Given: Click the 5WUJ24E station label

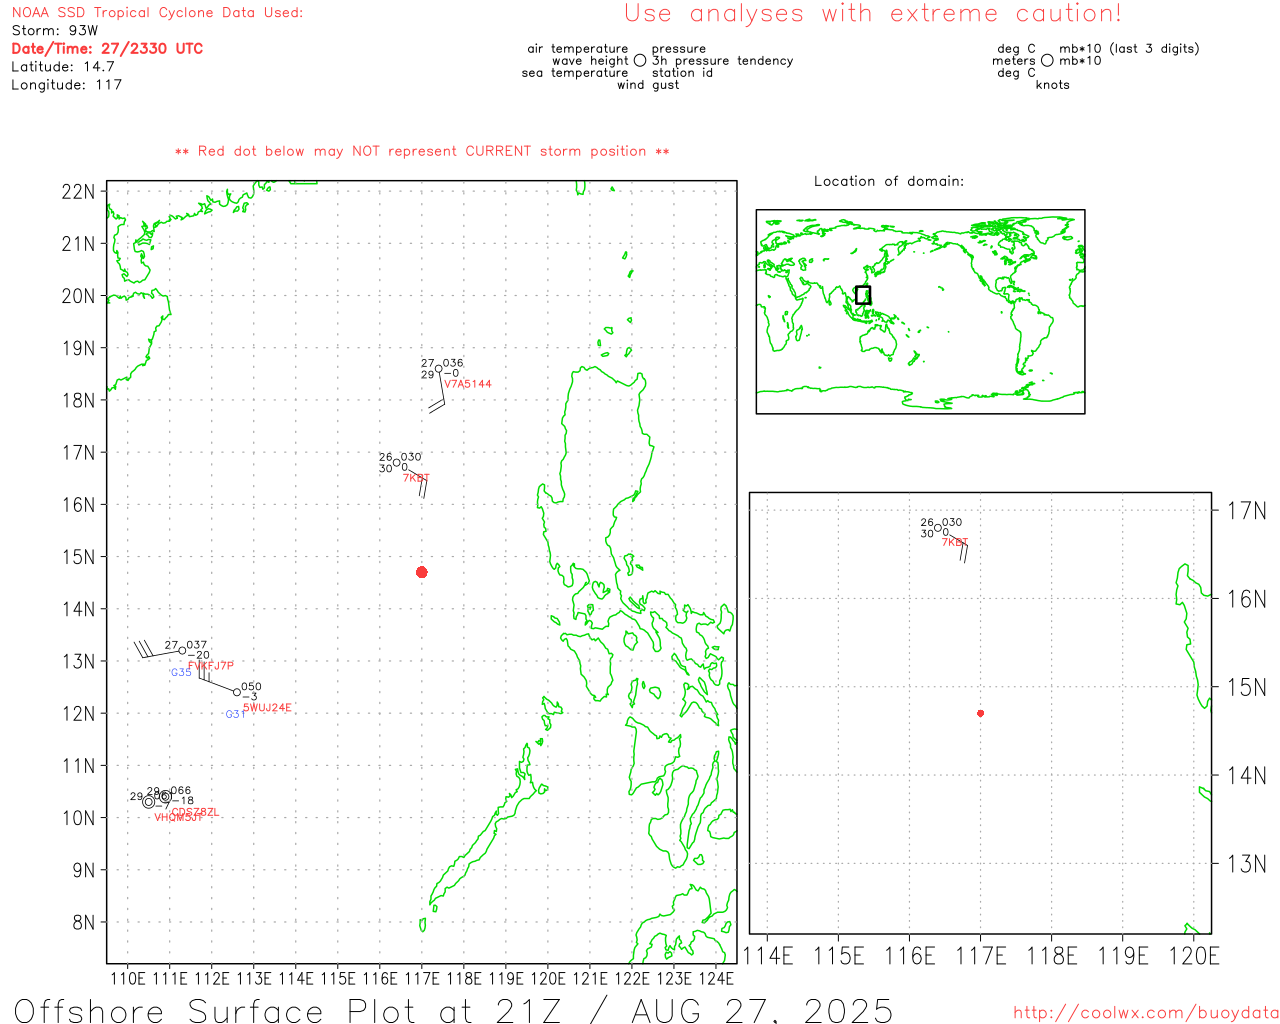Looking at the screenshot, I should 267,708.
